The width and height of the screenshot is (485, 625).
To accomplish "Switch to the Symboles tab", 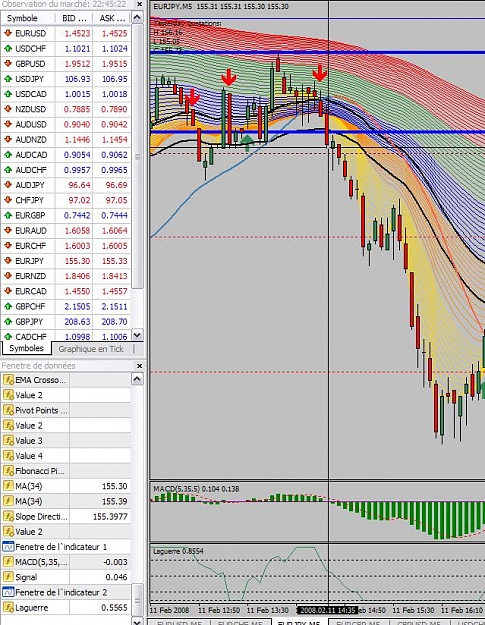I will coord(26,348).
